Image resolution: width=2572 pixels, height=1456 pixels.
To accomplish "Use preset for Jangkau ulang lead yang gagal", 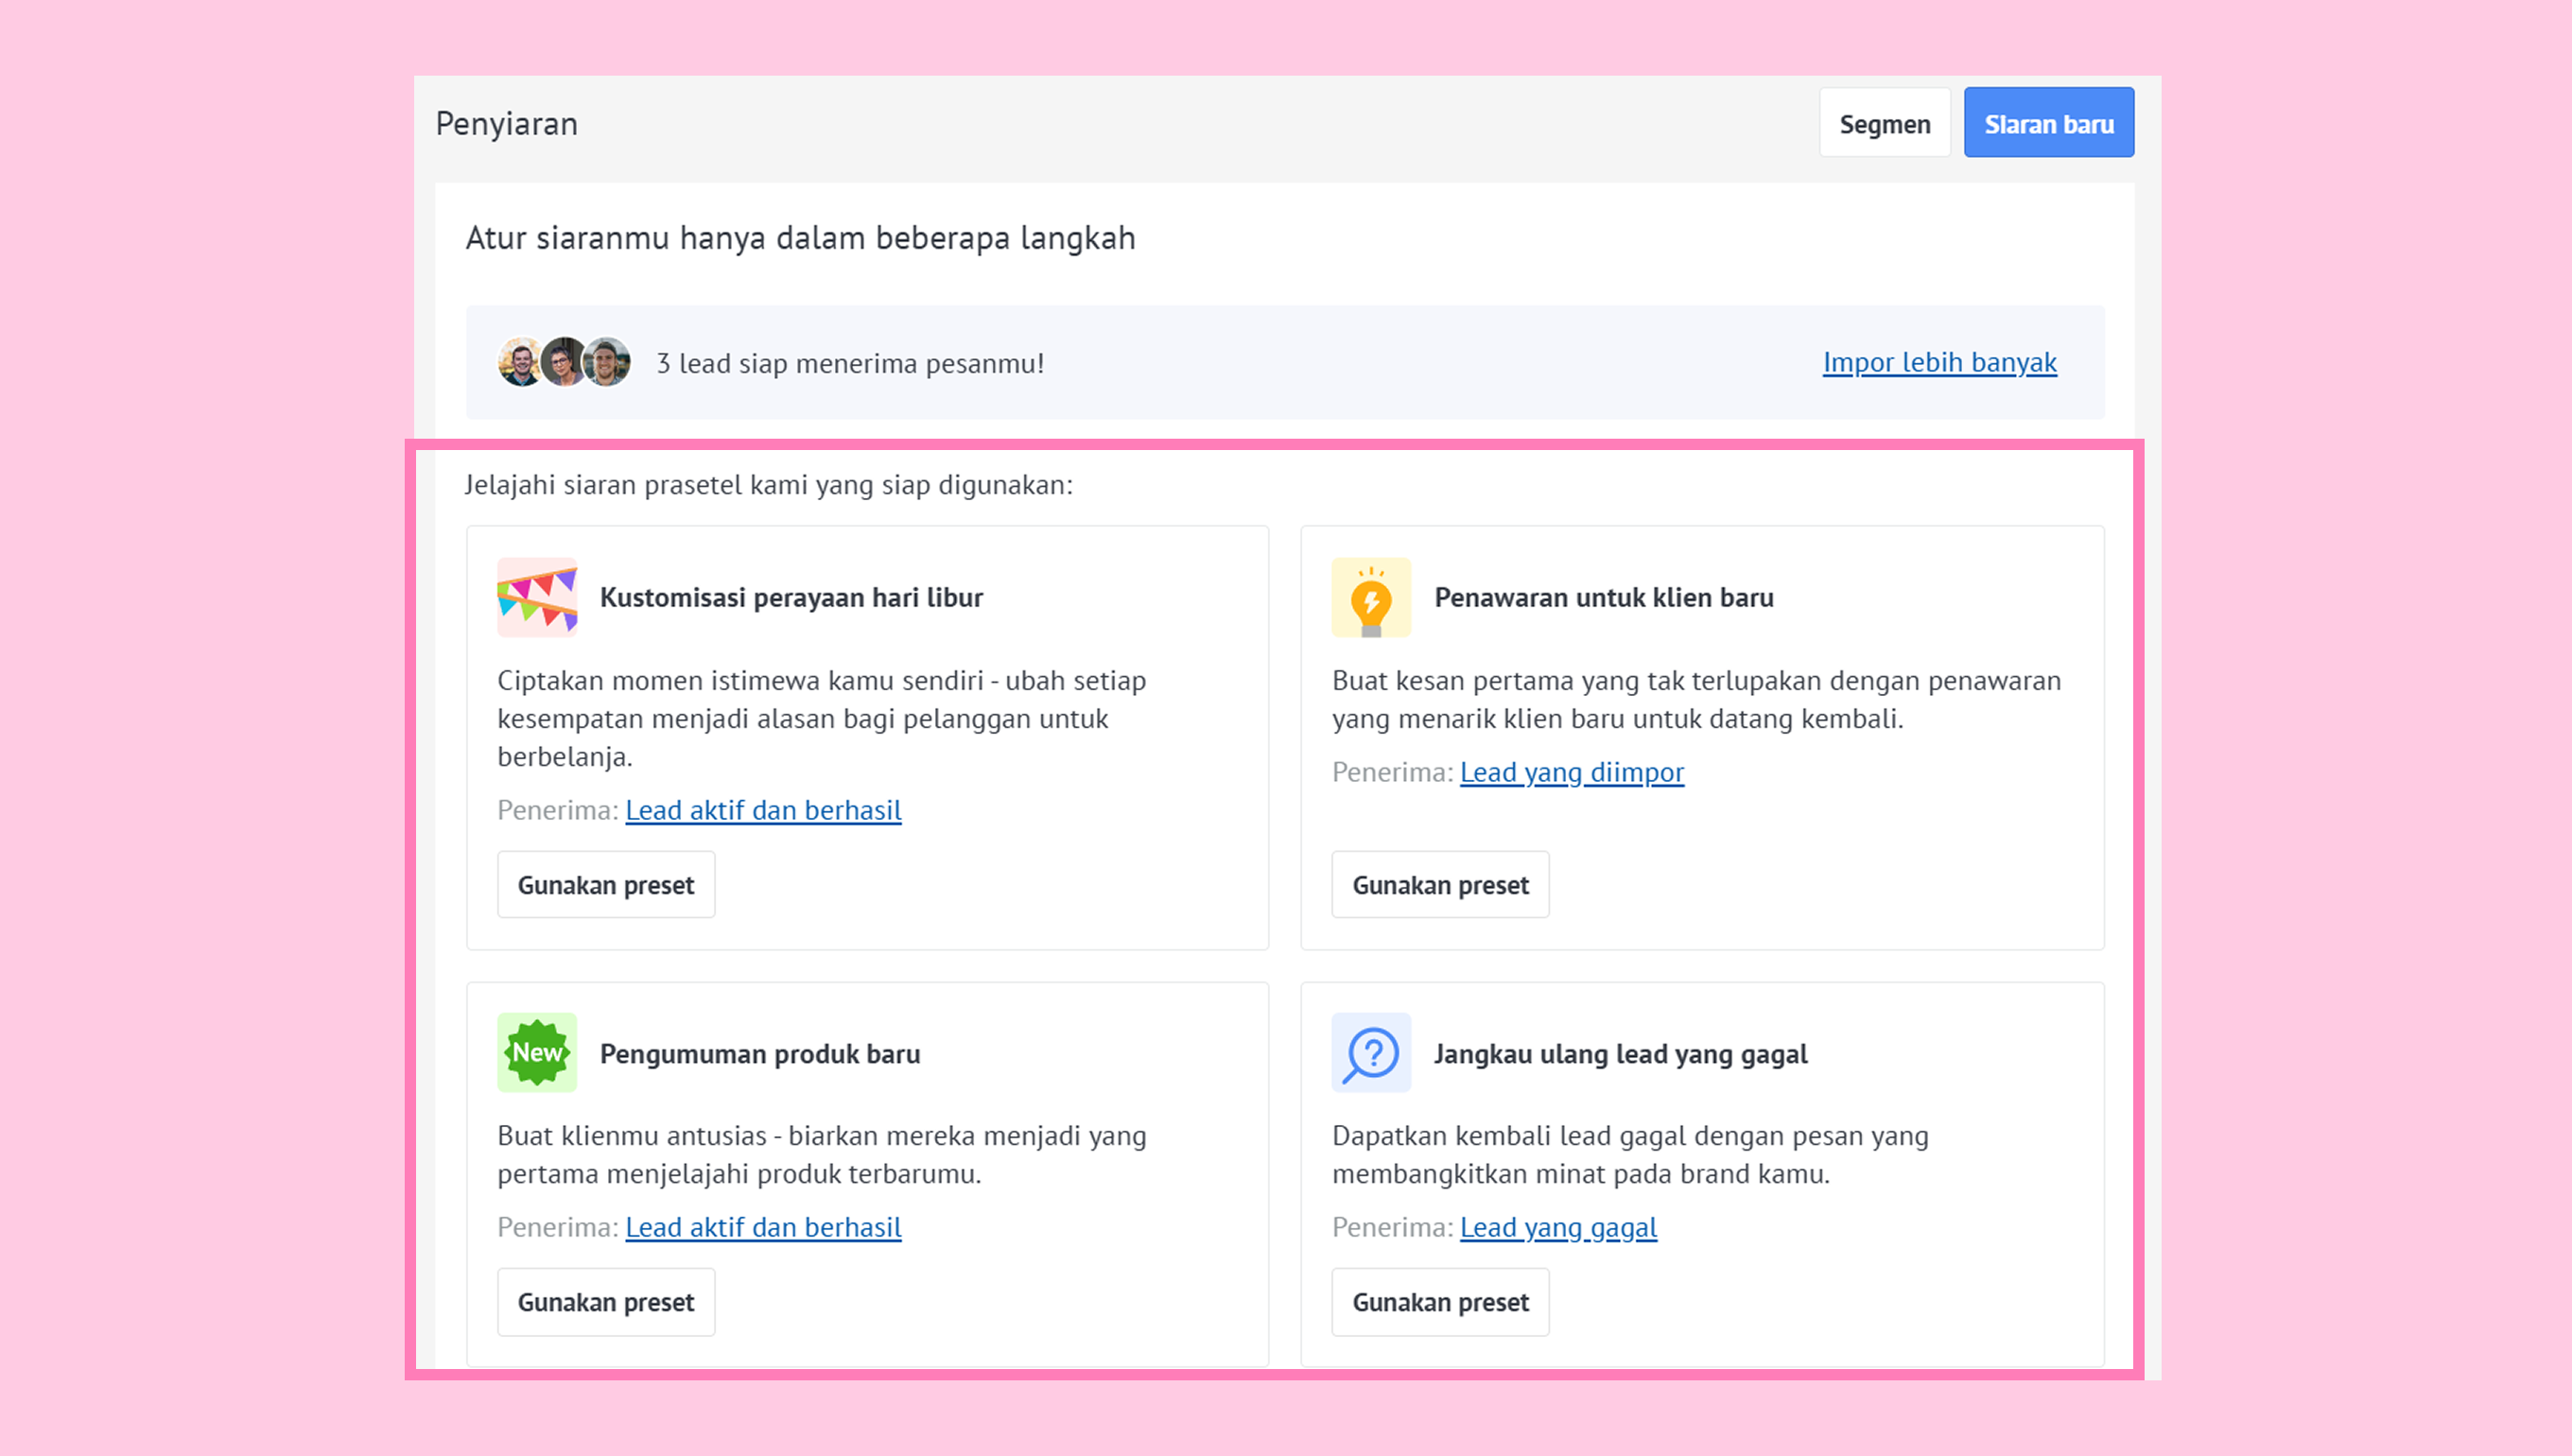I will click(x=1440, y=1302).
